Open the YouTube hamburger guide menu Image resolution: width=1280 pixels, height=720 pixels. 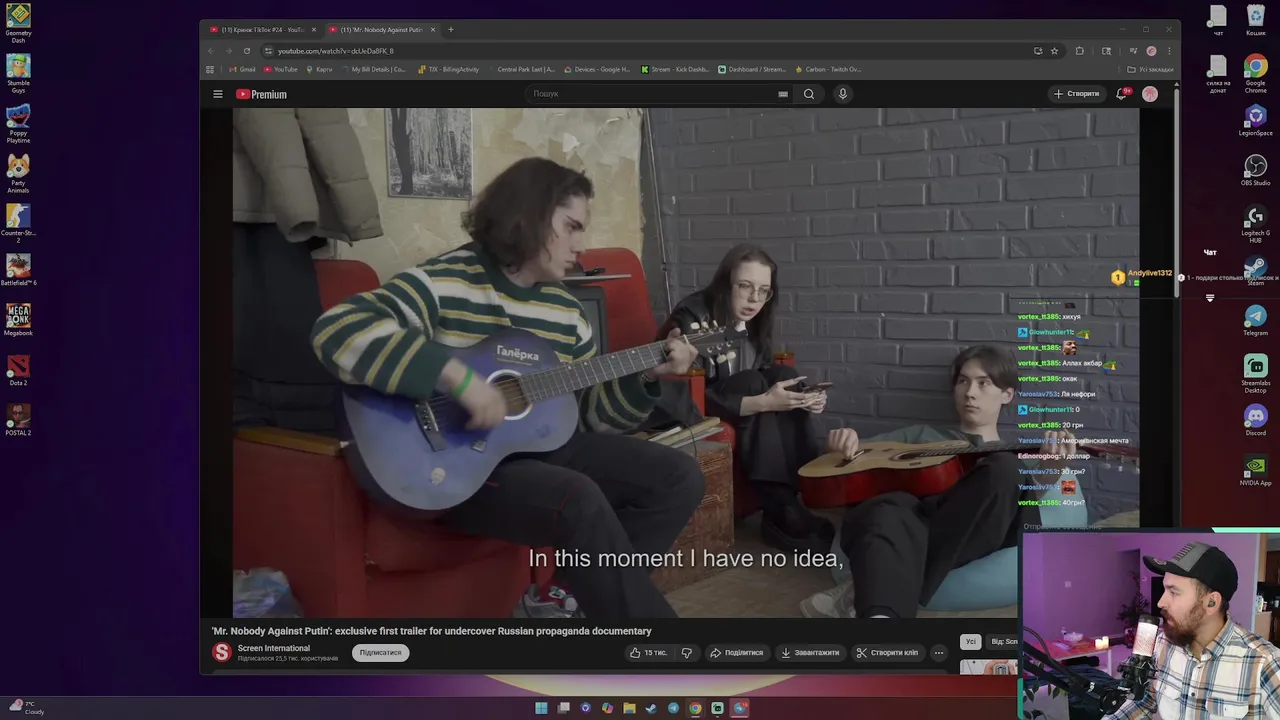pos(217,94)
